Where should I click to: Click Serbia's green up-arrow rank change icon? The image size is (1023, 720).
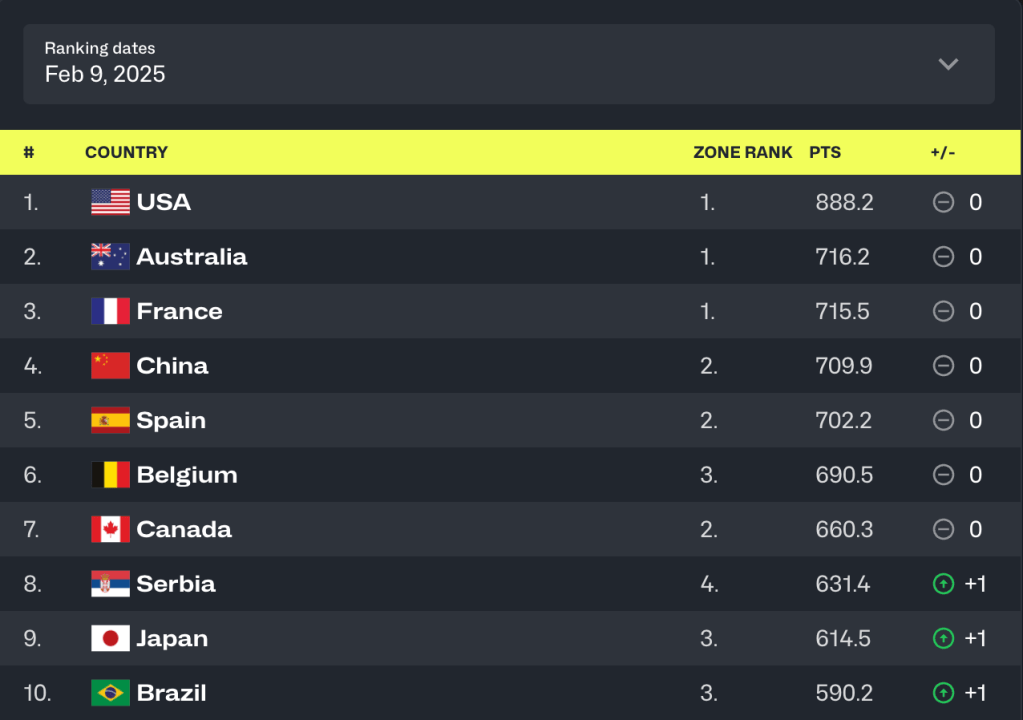pos(943,584)
